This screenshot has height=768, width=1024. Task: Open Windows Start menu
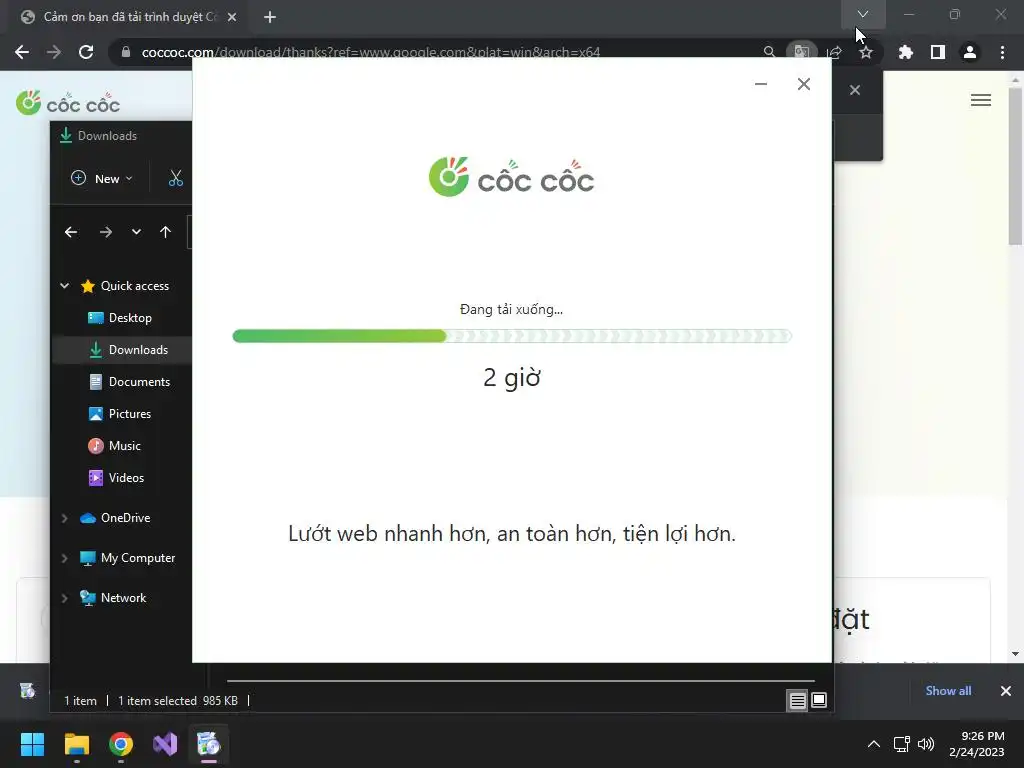coord(32,744)
